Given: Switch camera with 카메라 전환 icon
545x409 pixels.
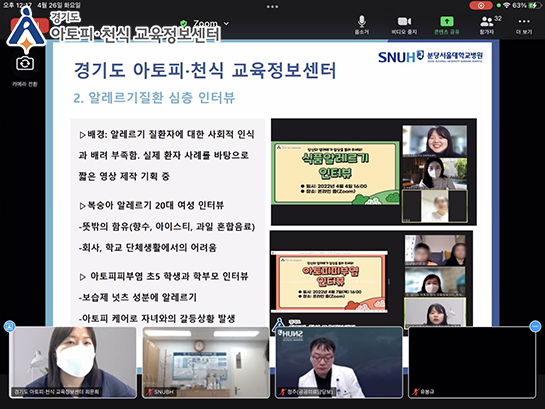Looking at the screenshot, I should coord(25,64).
